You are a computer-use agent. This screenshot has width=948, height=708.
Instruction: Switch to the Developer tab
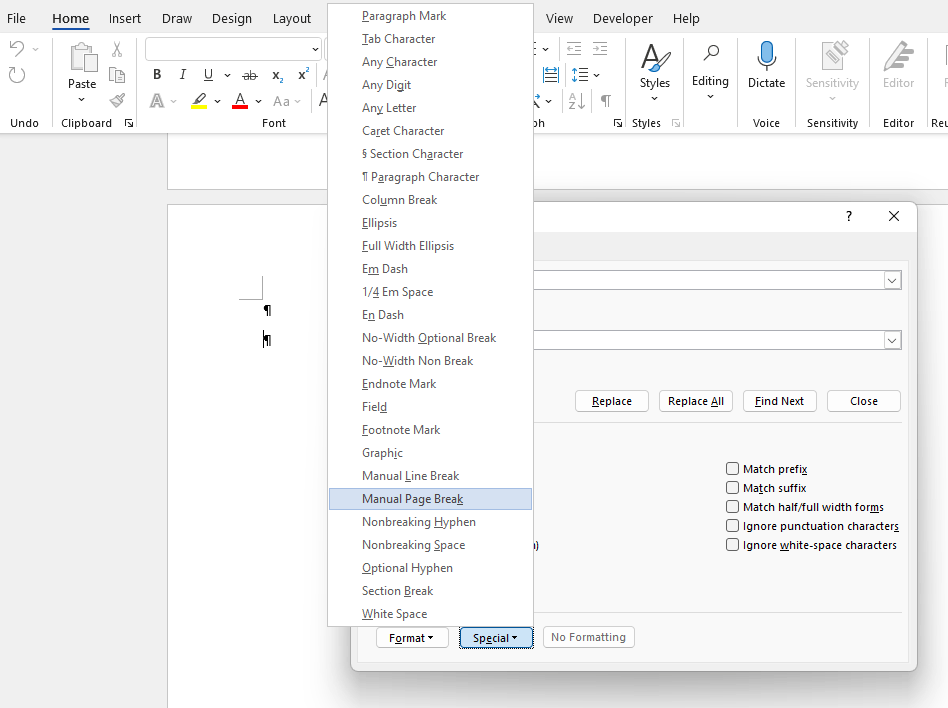point(622,18)
